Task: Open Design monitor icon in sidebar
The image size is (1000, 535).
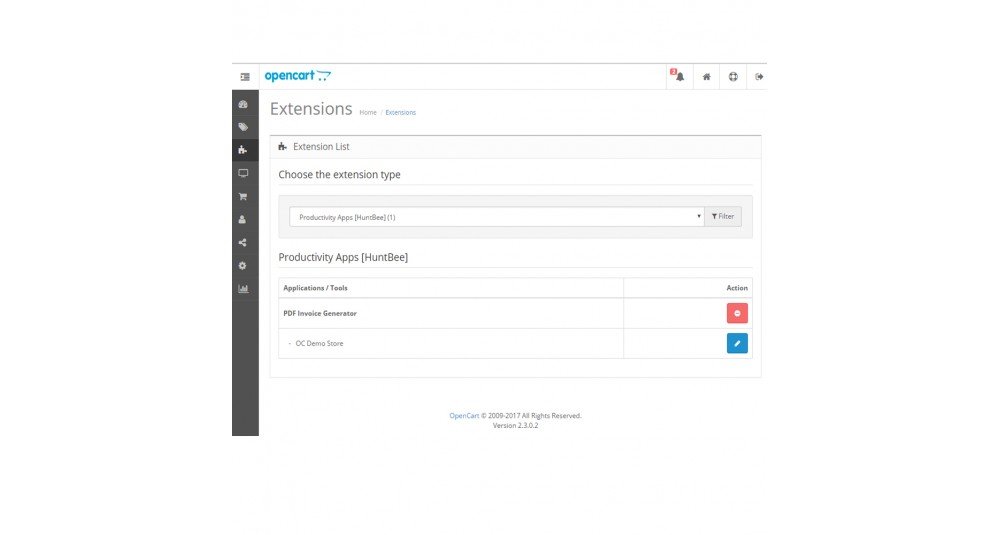Action: [x=243, y=173]
